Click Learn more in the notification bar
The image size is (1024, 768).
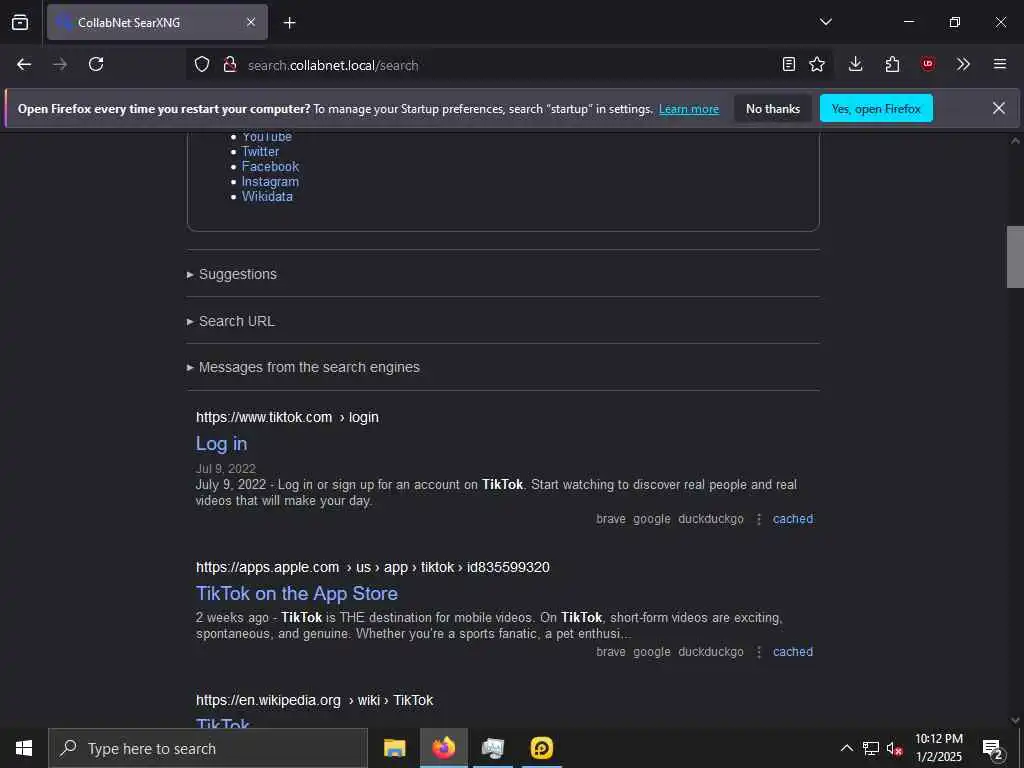(689, 109)
